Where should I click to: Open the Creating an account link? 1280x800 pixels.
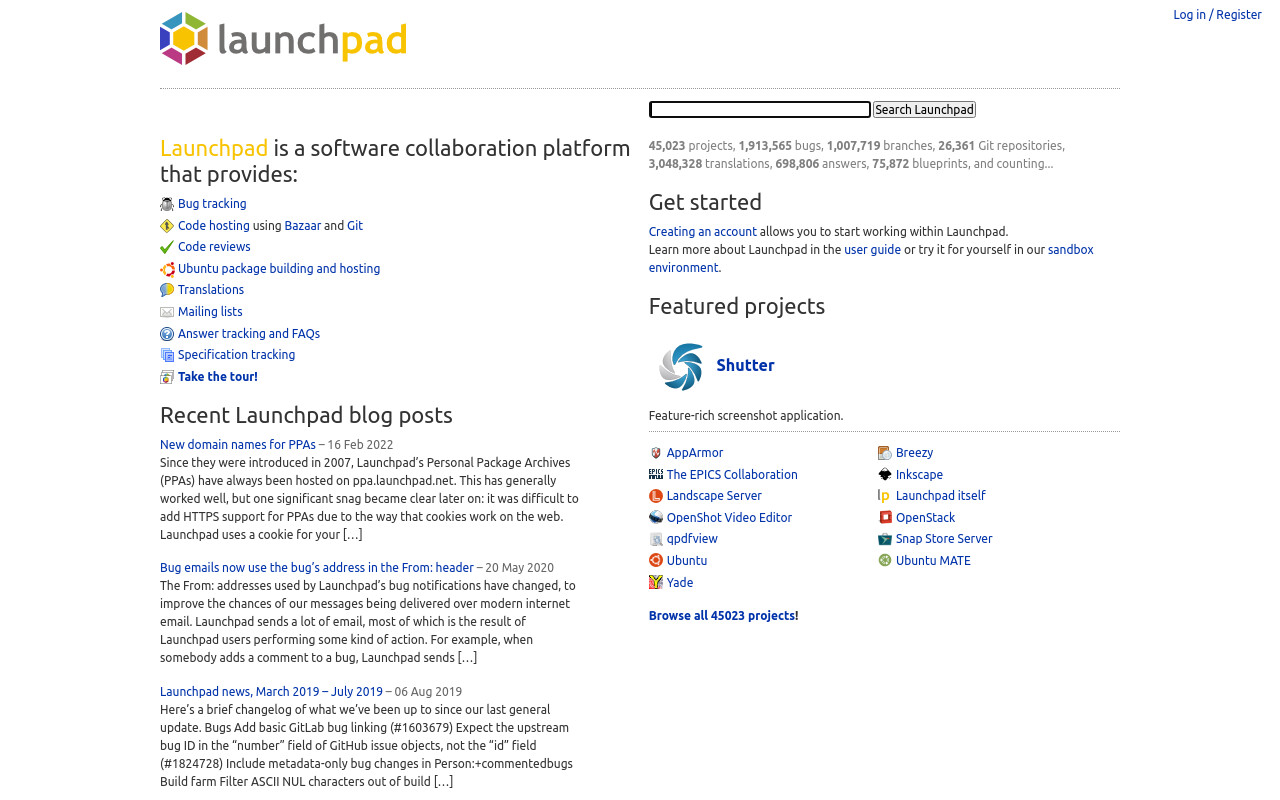[703, 232]
